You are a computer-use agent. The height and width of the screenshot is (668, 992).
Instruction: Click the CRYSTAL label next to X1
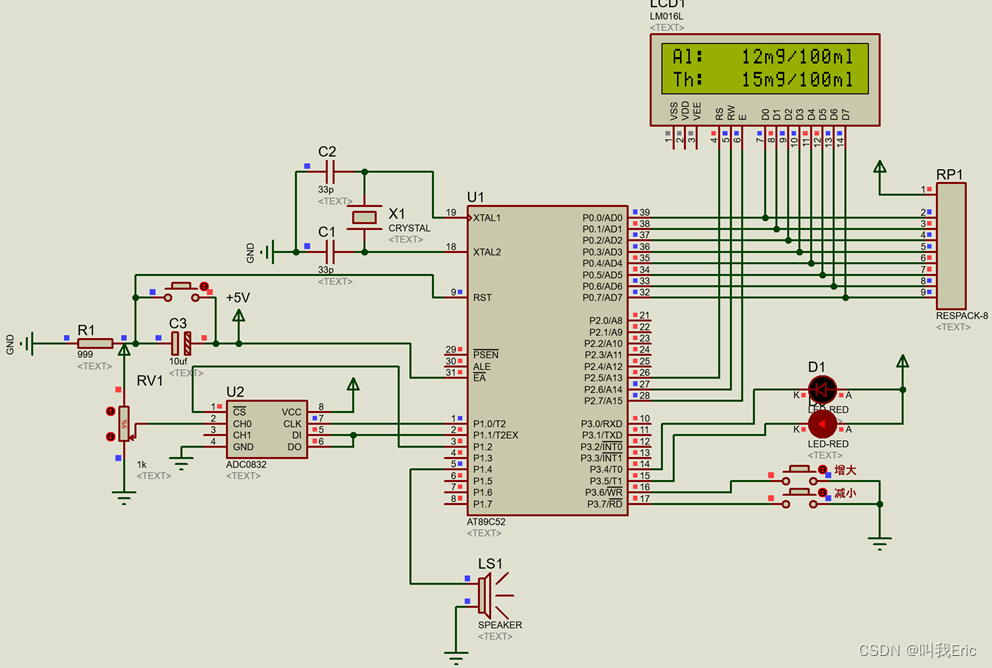(409, 228)
